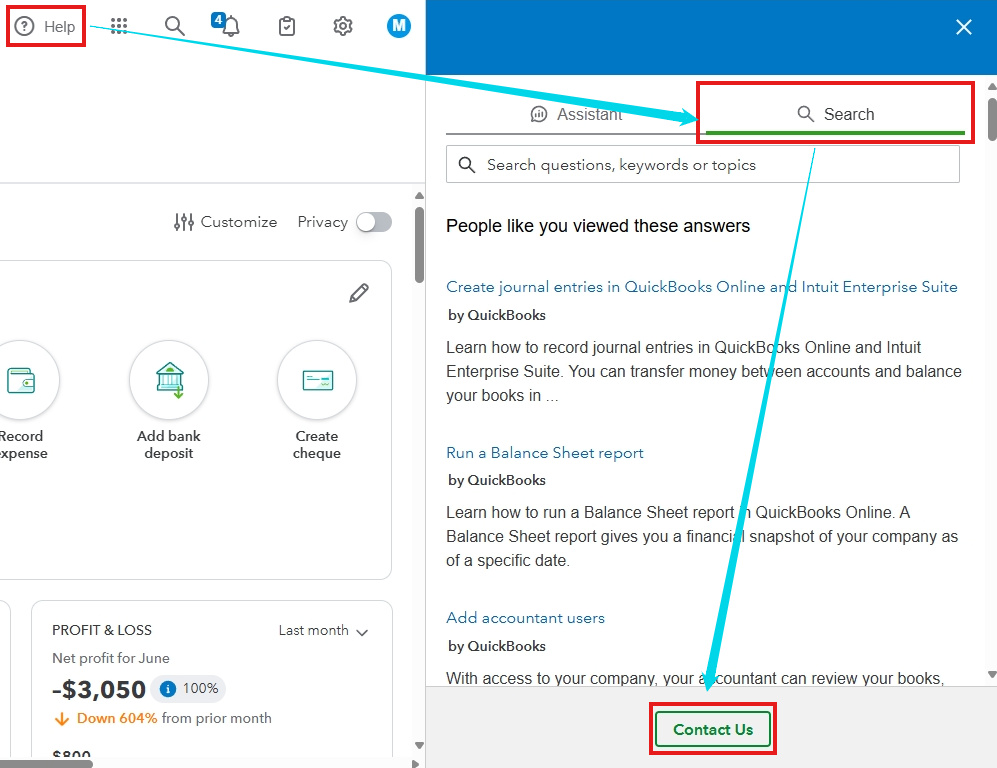
Task: Select the Add bank deposit shortcut icon
Action: pyautogui.click(x=168, y=380)
